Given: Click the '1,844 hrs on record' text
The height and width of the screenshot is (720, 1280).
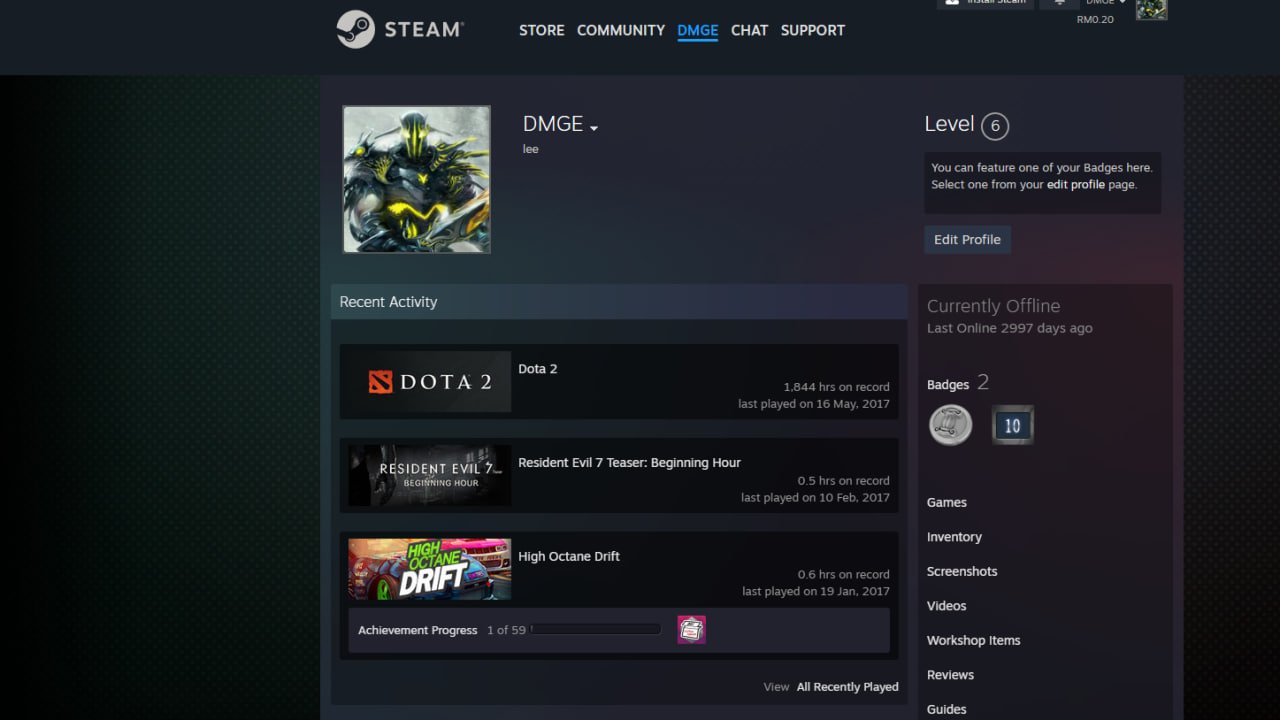Looking at the screenshot, I should [836, 387].
